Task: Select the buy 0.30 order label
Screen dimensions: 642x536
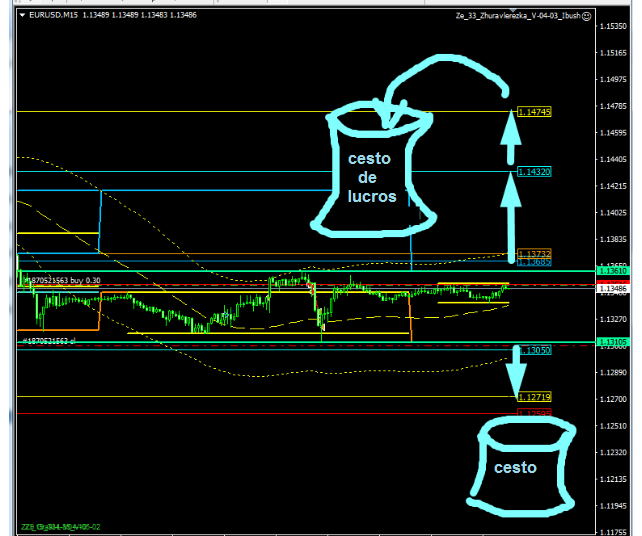Action: click(62, 281)
